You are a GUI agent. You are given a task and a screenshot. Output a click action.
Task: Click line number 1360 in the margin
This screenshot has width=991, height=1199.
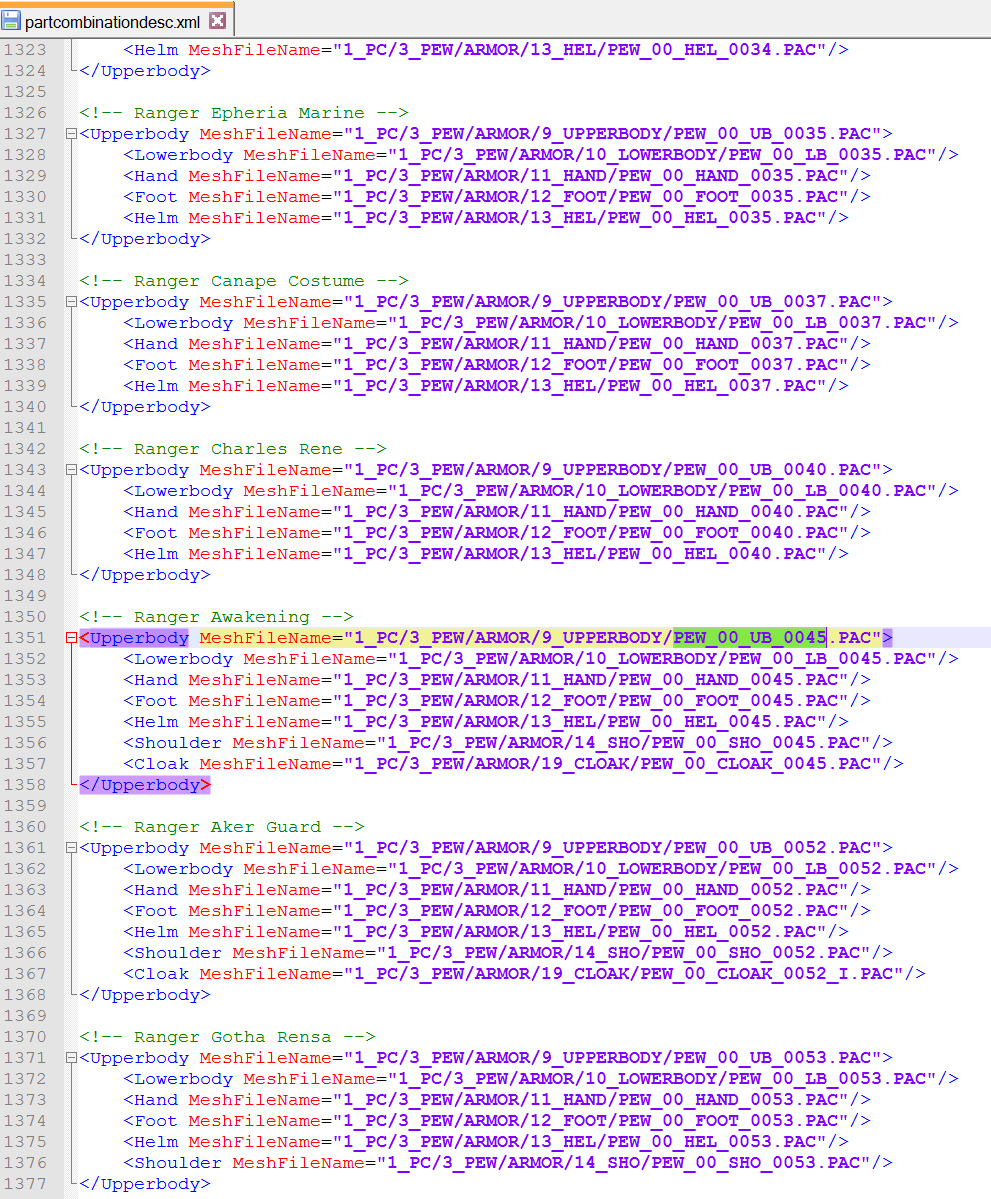coord(25,827)
